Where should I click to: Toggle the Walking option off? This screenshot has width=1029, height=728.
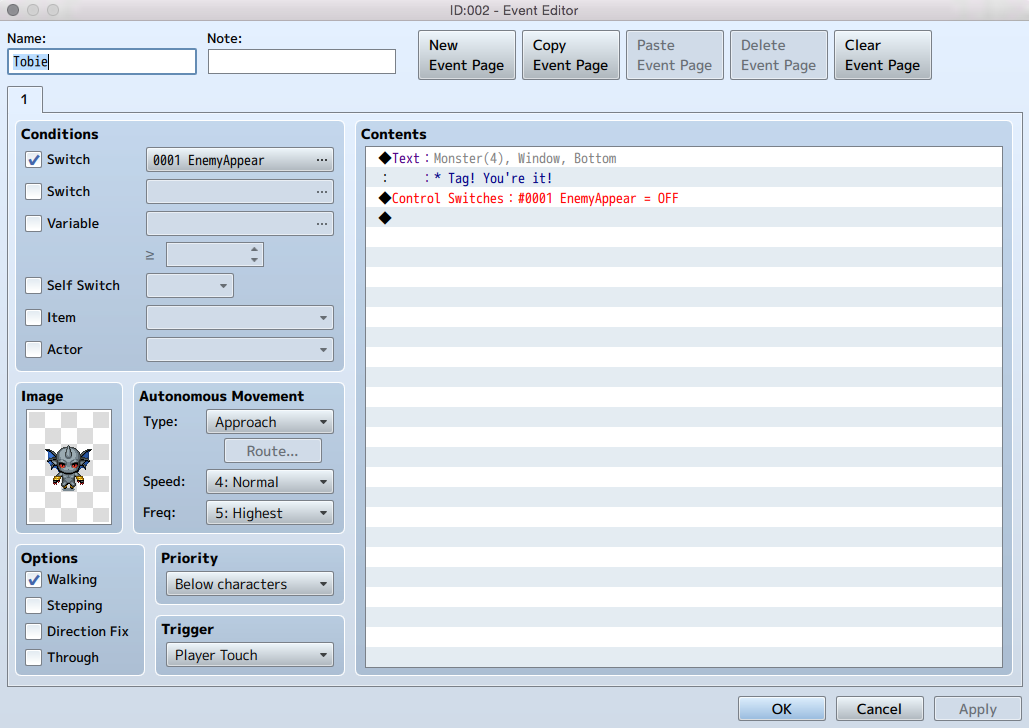(33, 580)
